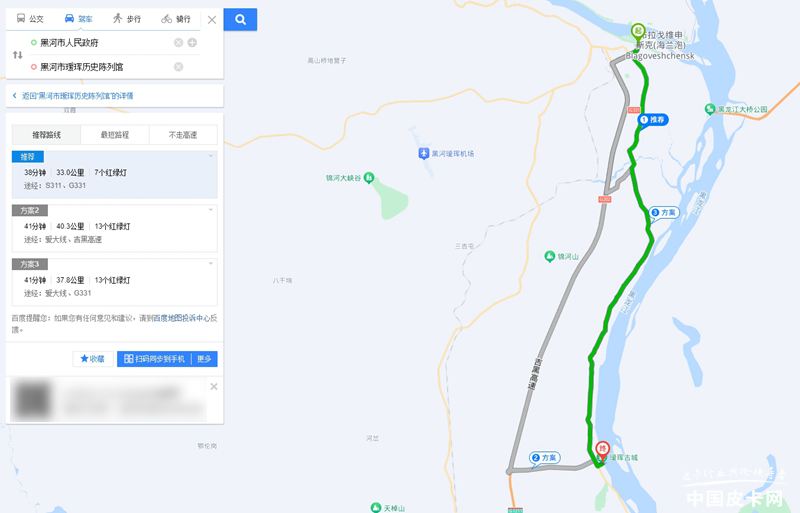Click the 锦河大峡谷 scenic spot marker

369,178
